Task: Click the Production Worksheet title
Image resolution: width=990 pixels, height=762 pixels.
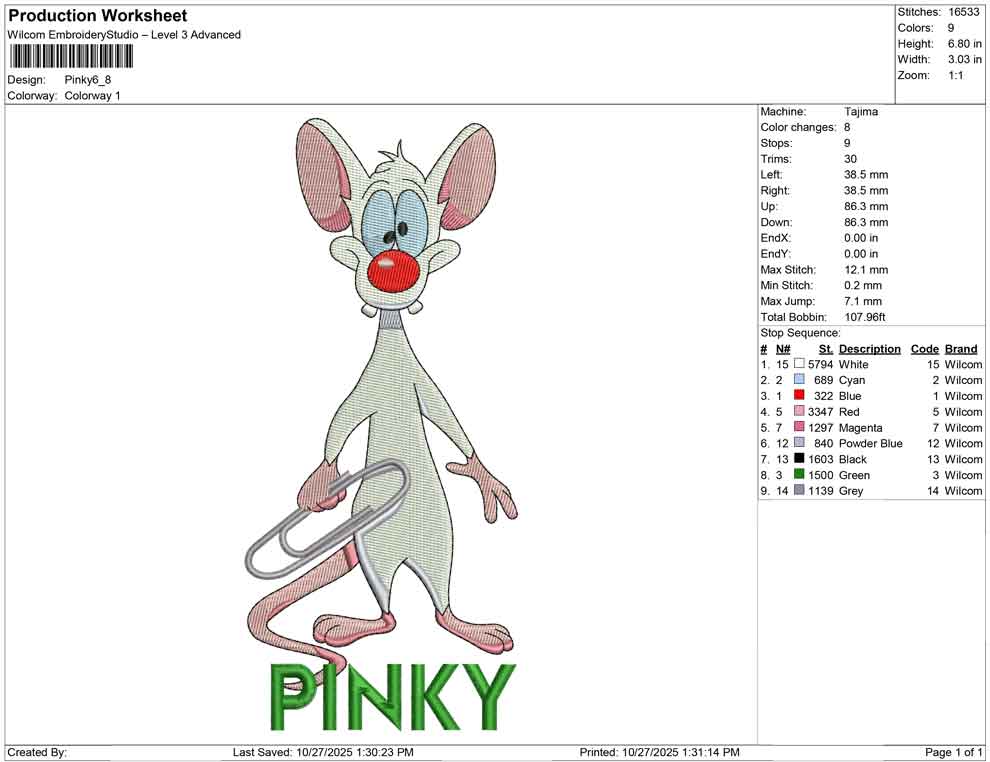Action: coord(98,16)
